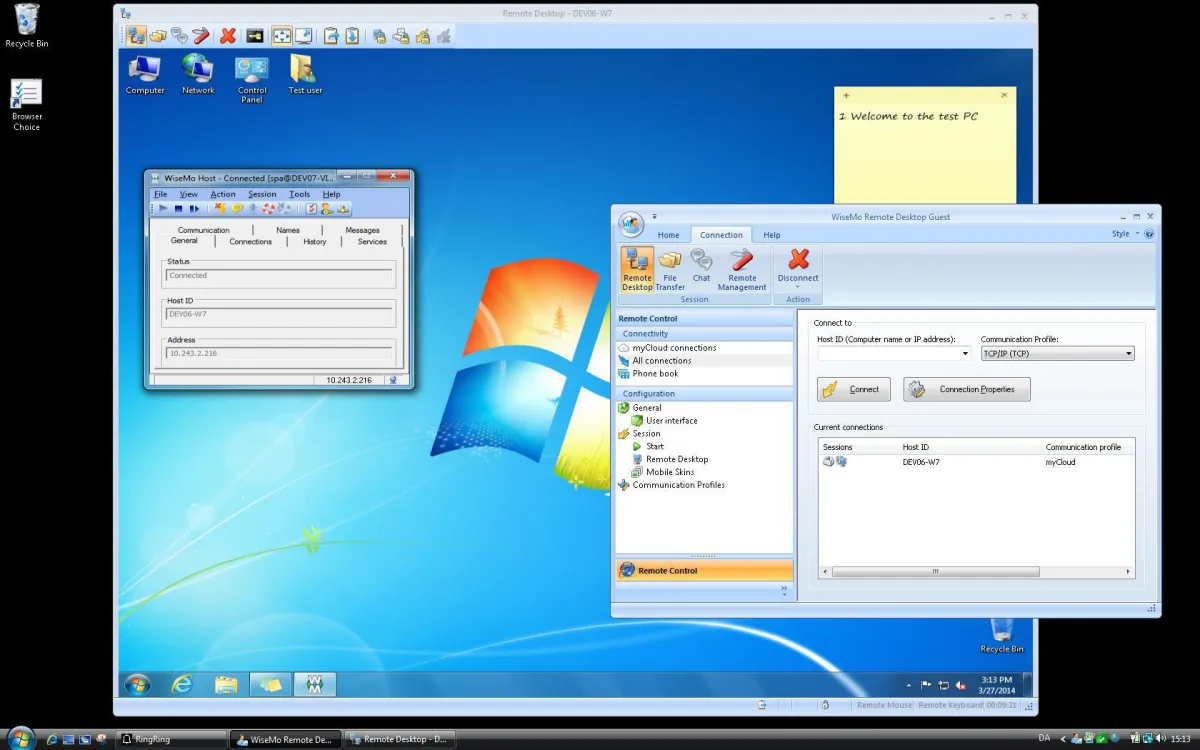Expand the Host ID dropdown arrow
The image size is (1200, 750).
pyautogui.click(x=965, y=354)
